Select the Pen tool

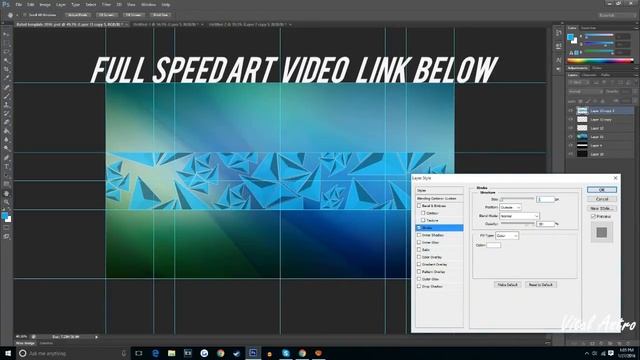[6, 158]
